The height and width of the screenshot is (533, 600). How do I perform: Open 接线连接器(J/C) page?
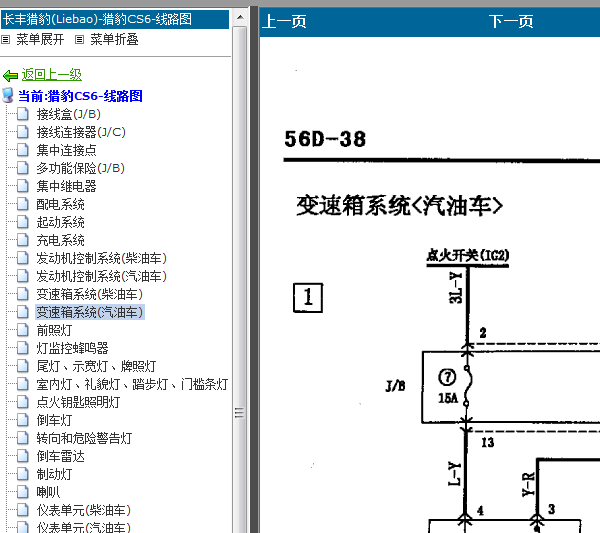pos(81,132)
